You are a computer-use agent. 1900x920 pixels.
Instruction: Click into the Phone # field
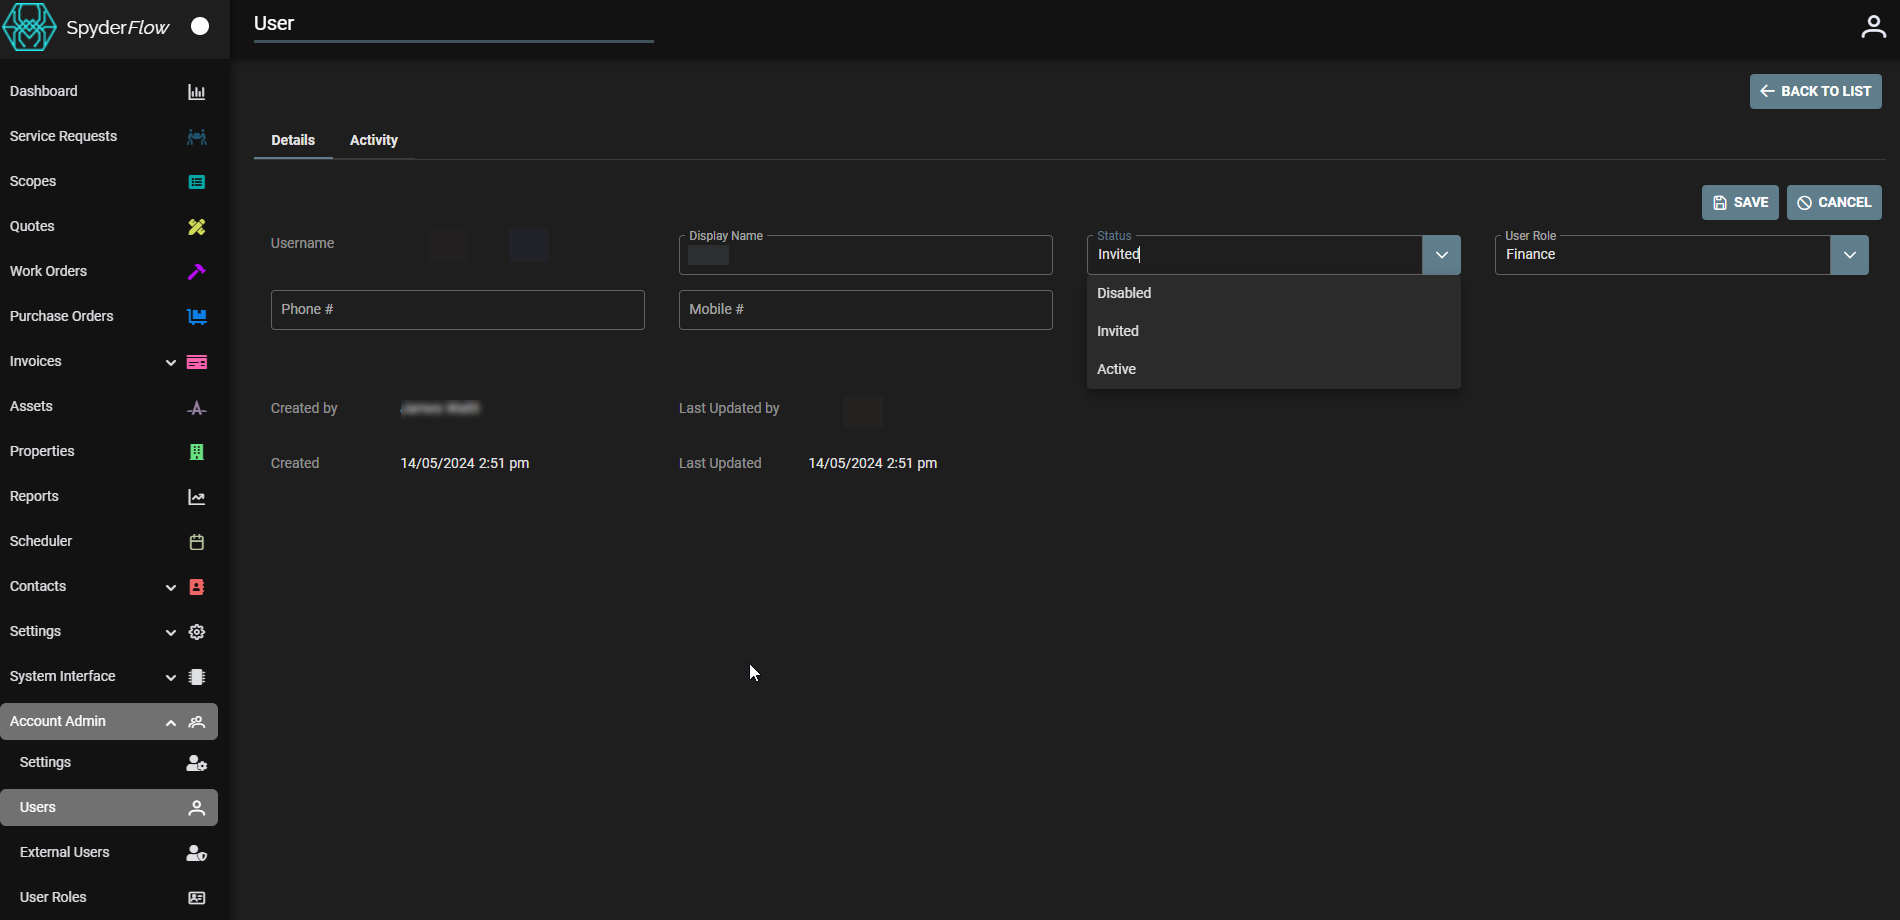(457, 310)
